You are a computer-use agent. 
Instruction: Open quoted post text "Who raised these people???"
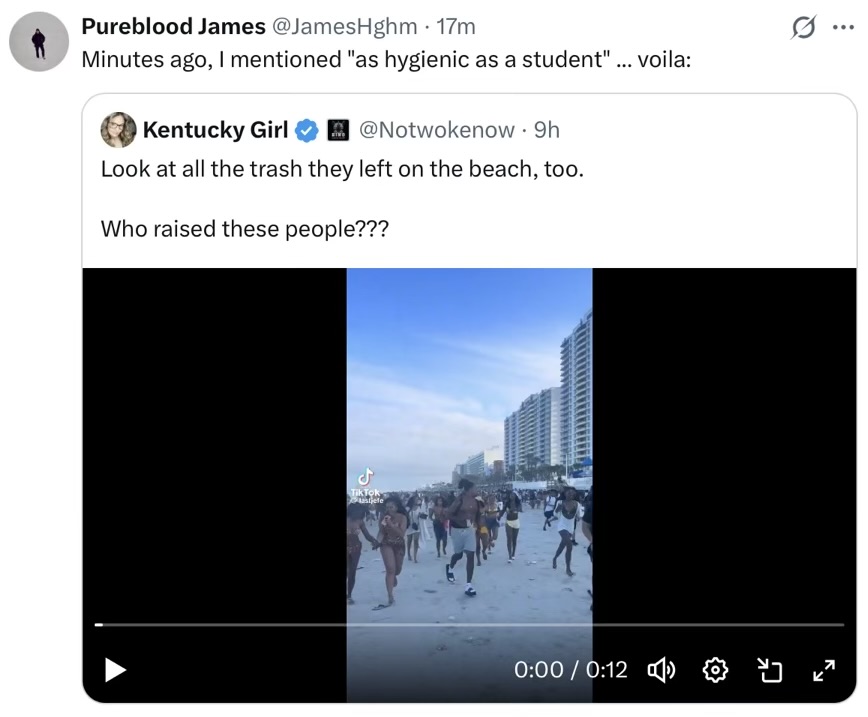click(x=245, y=229)
